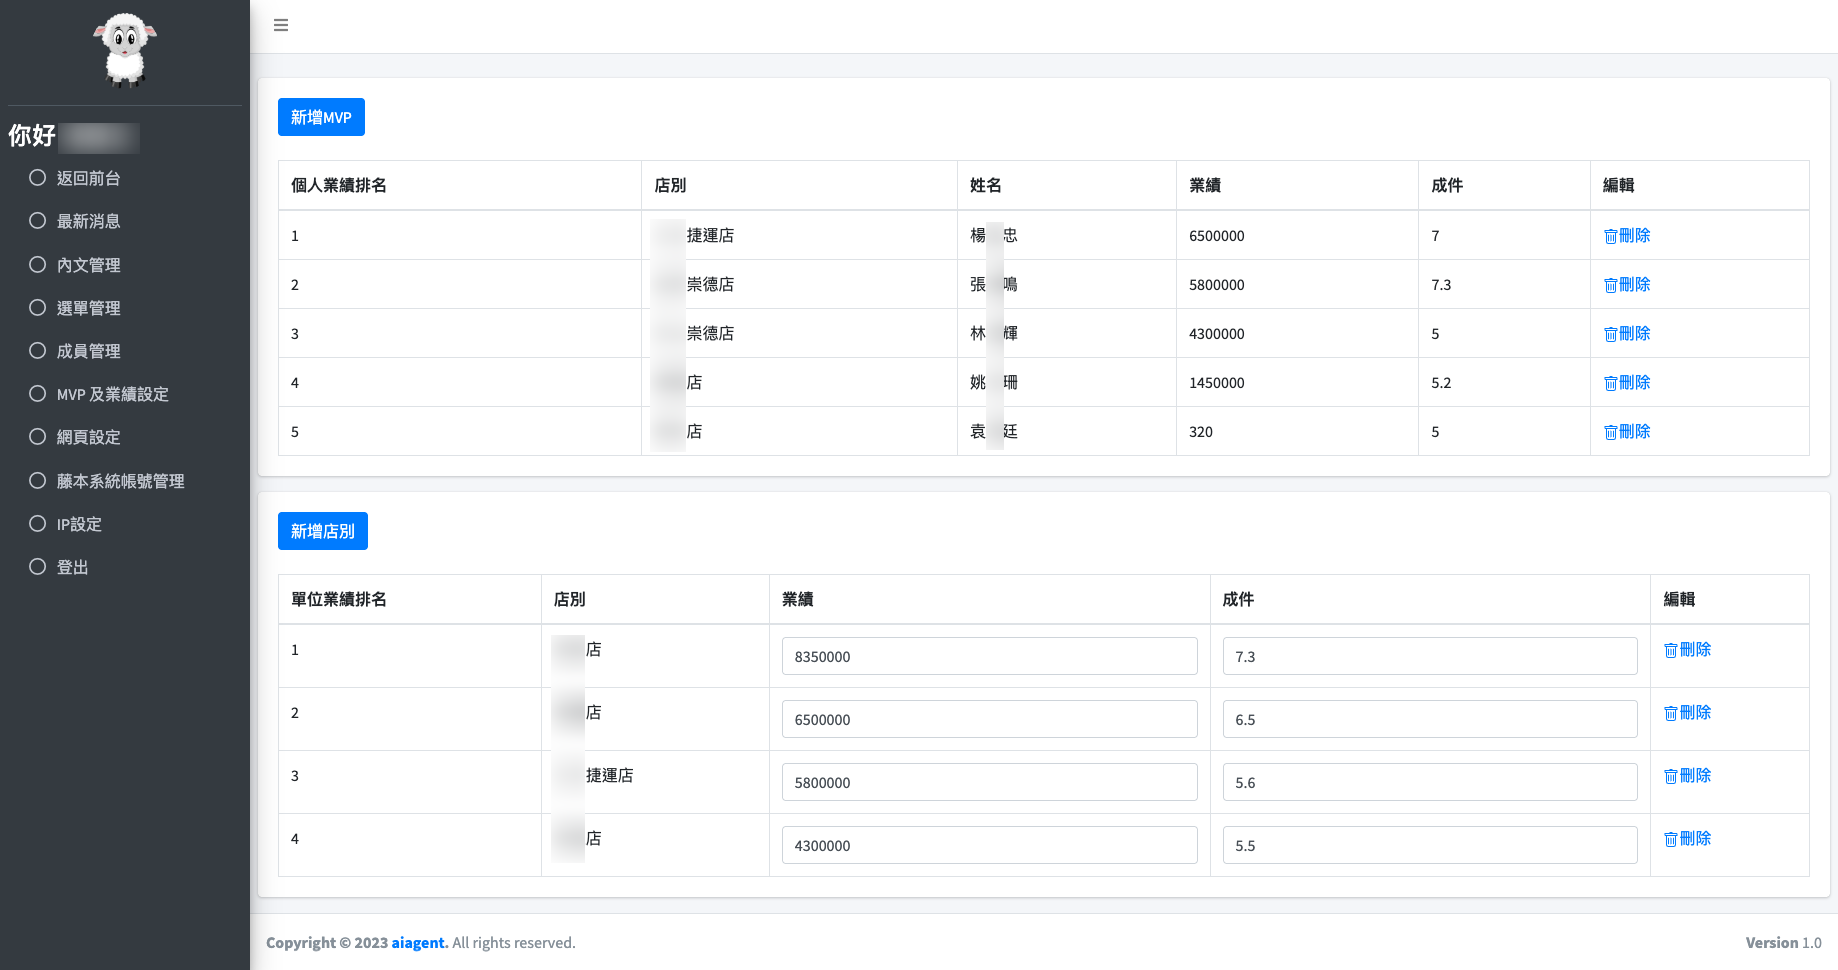The height and width of the screenshot is (970, 1838).
Task: Delete the rank 1 MVP row
Action: coord(1627,236)
